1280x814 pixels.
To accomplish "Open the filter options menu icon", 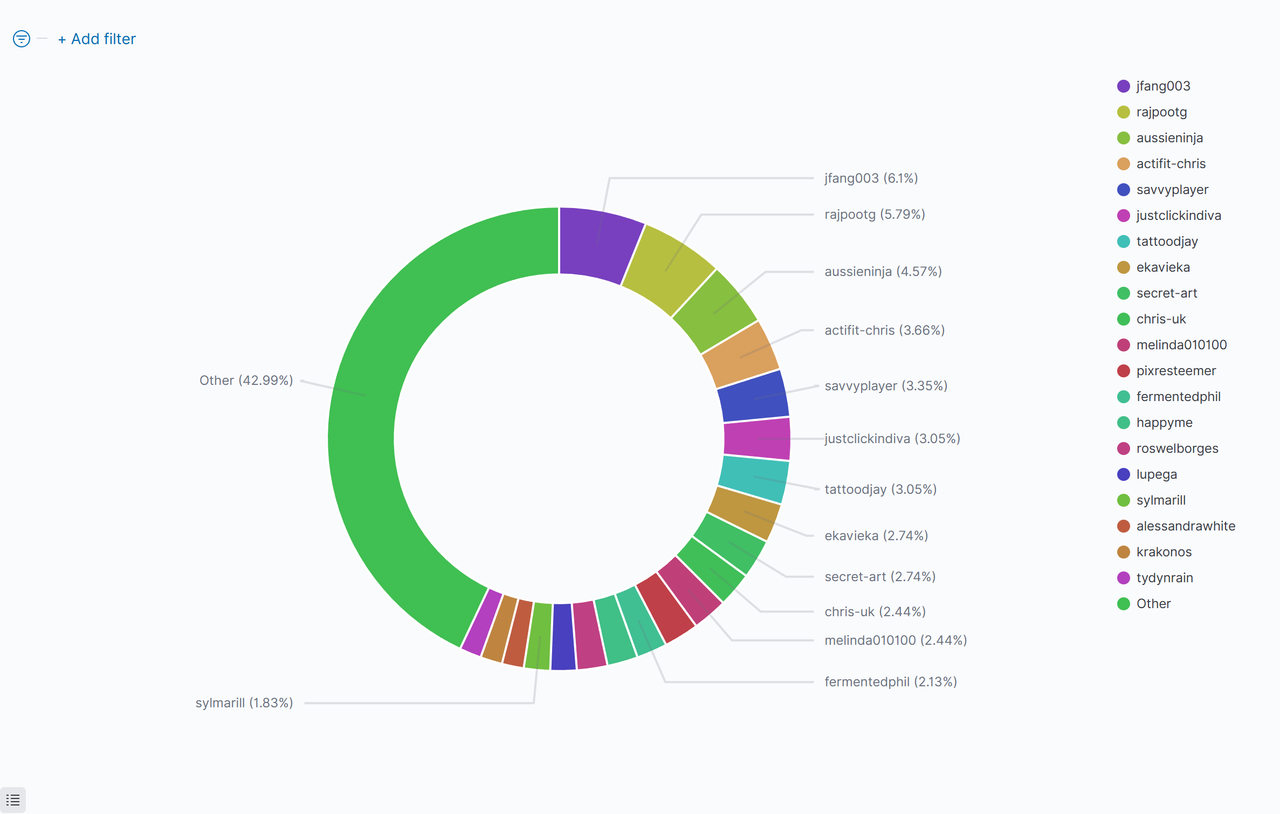I will 21,39.
